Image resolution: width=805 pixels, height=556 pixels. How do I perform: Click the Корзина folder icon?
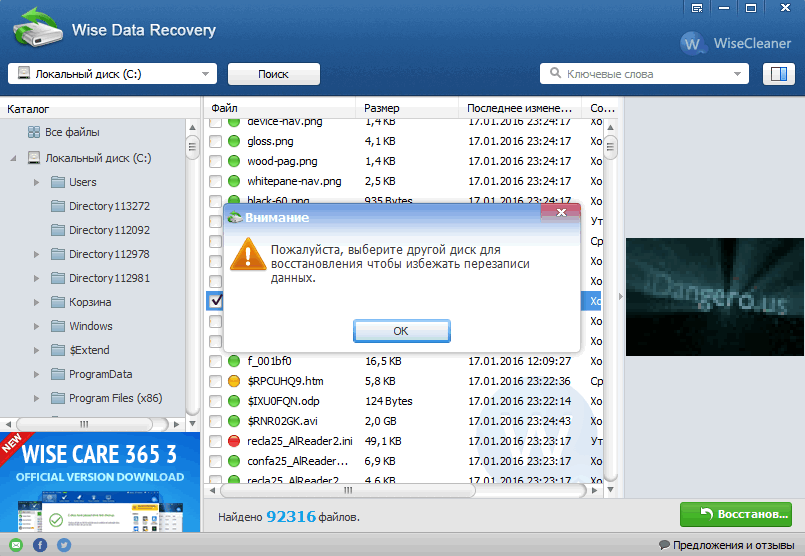[59, 302]
